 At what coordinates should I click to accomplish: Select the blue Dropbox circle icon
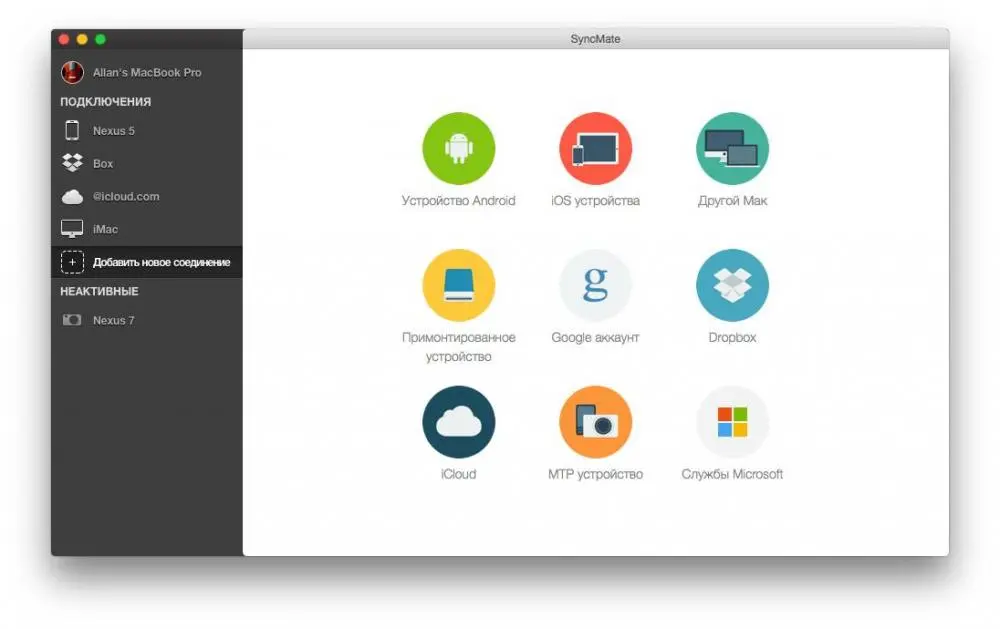tap(732, 285)
